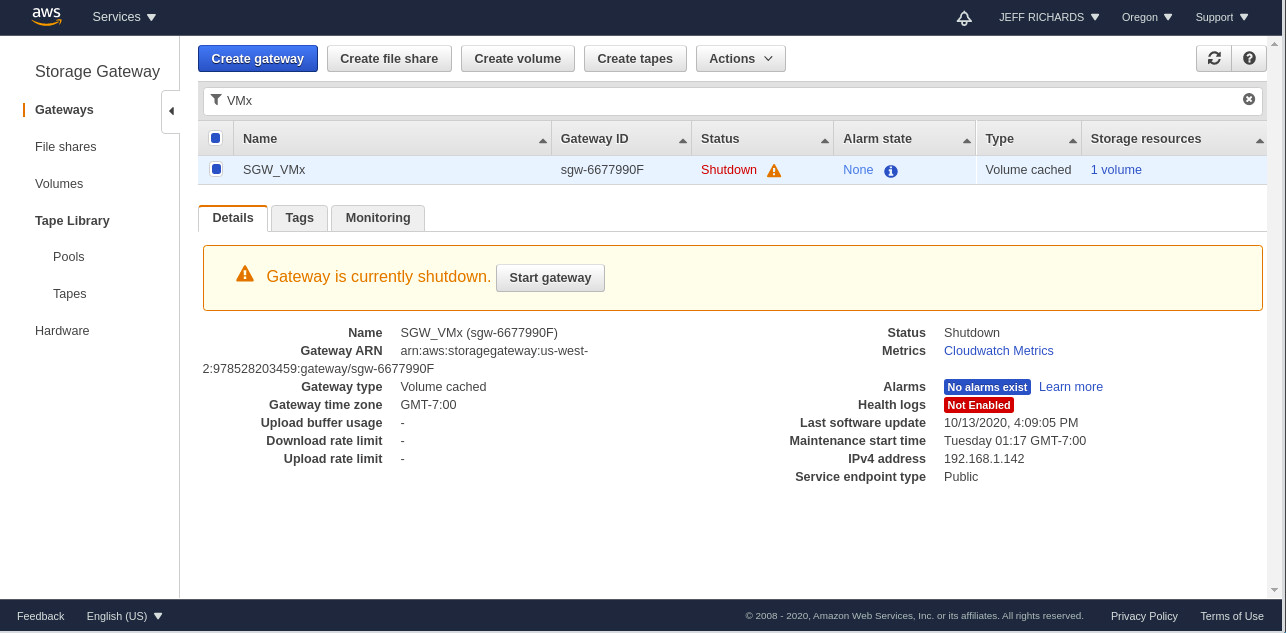Open the English (US) language dropdown
The image size is (1286, 633).
coord(124,616)
